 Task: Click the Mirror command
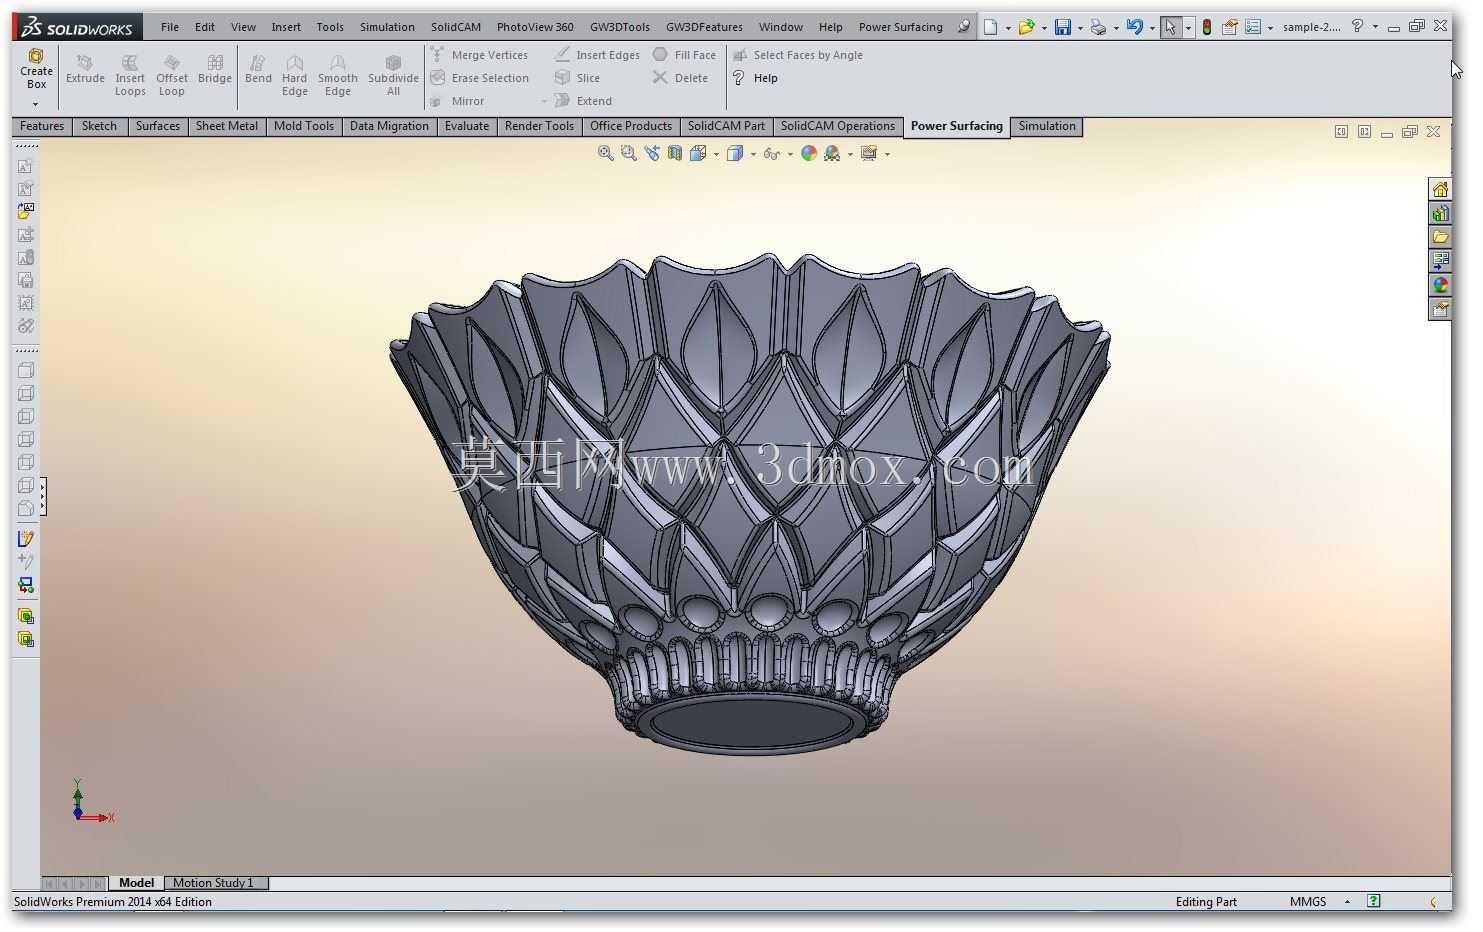(458, 101)
